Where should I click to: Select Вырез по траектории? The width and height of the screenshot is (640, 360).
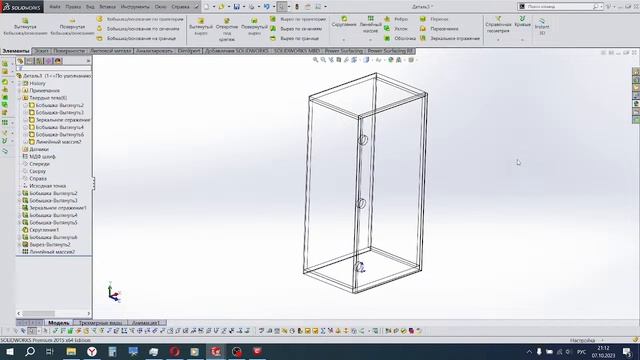(298, 19)
